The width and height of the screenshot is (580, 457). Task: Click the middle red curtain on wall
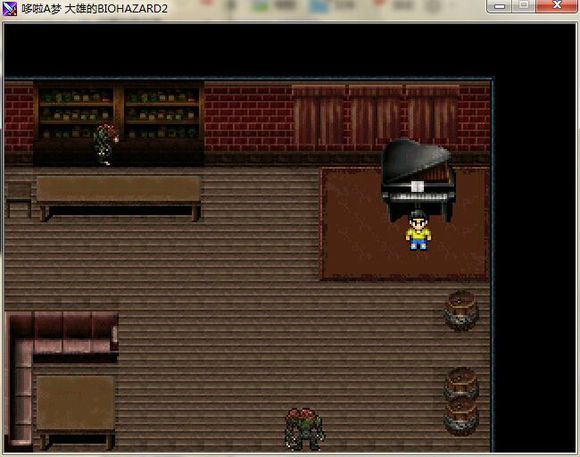376,115
